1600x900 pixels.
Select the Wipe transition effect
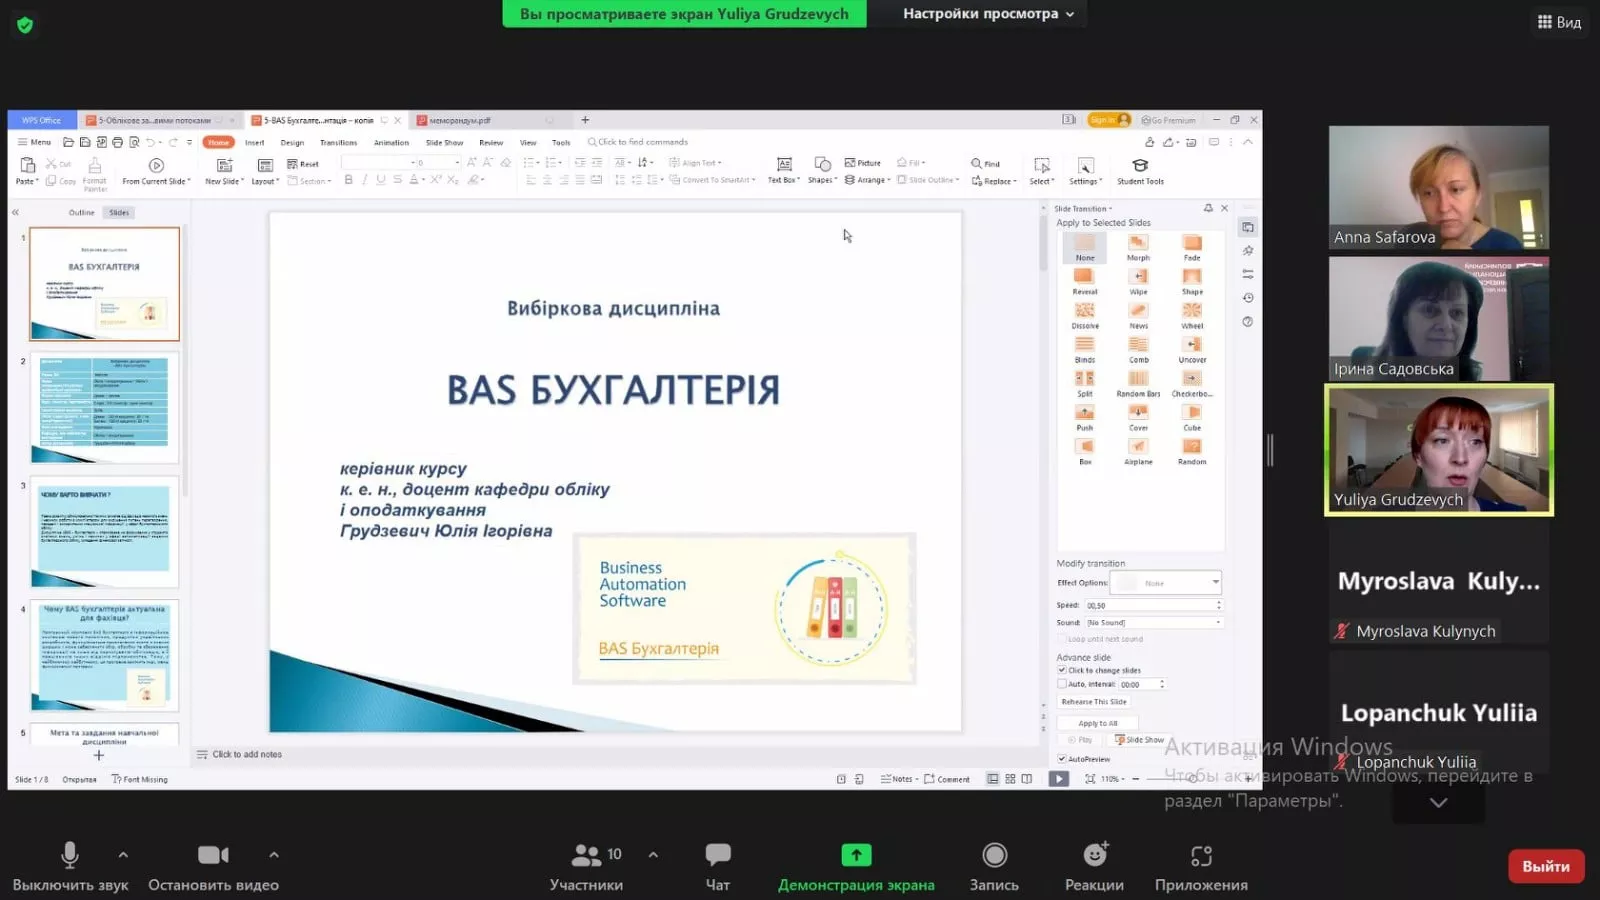[1138, 278]
